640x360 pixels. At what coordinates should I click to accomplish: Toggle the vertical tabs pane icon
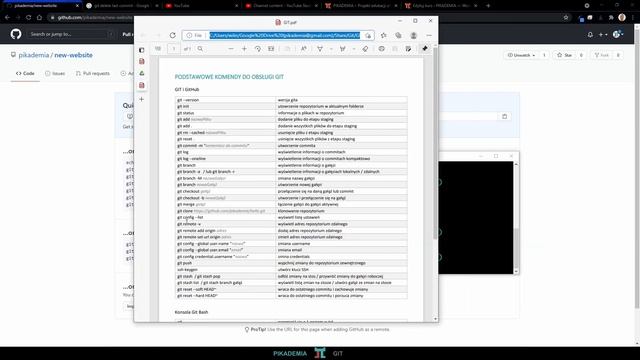pos(142,50)
